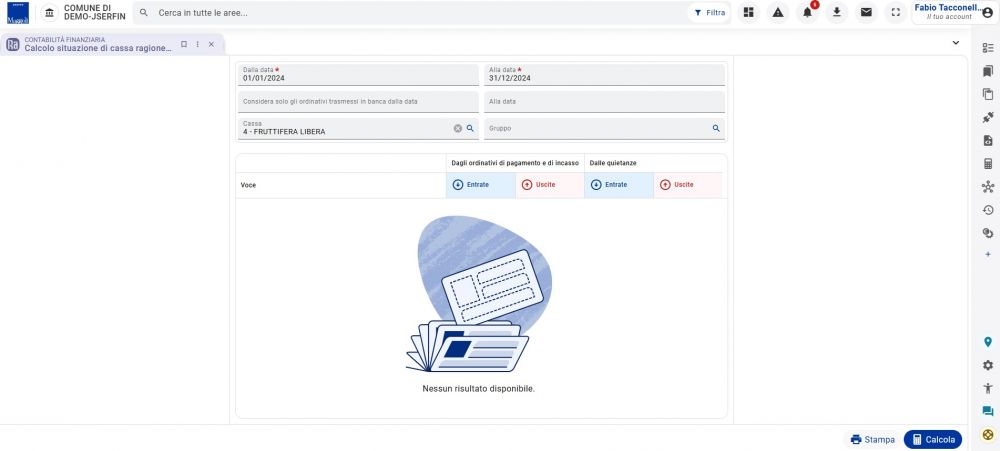
Task: Open the accessibility figure icon
Action: tap(988, 388)
